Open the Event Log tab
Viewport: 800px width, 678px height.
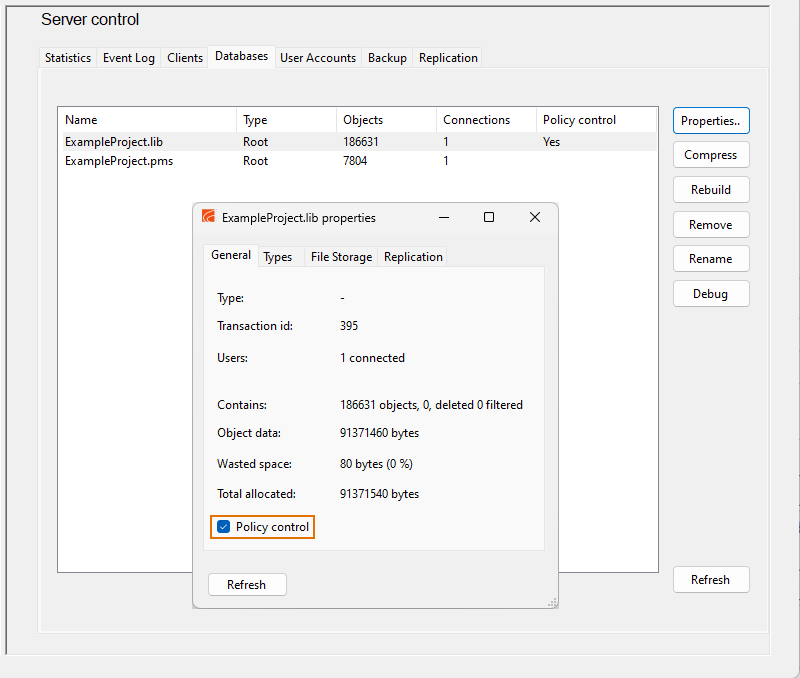pyautogui.click(x=129, y=58)
